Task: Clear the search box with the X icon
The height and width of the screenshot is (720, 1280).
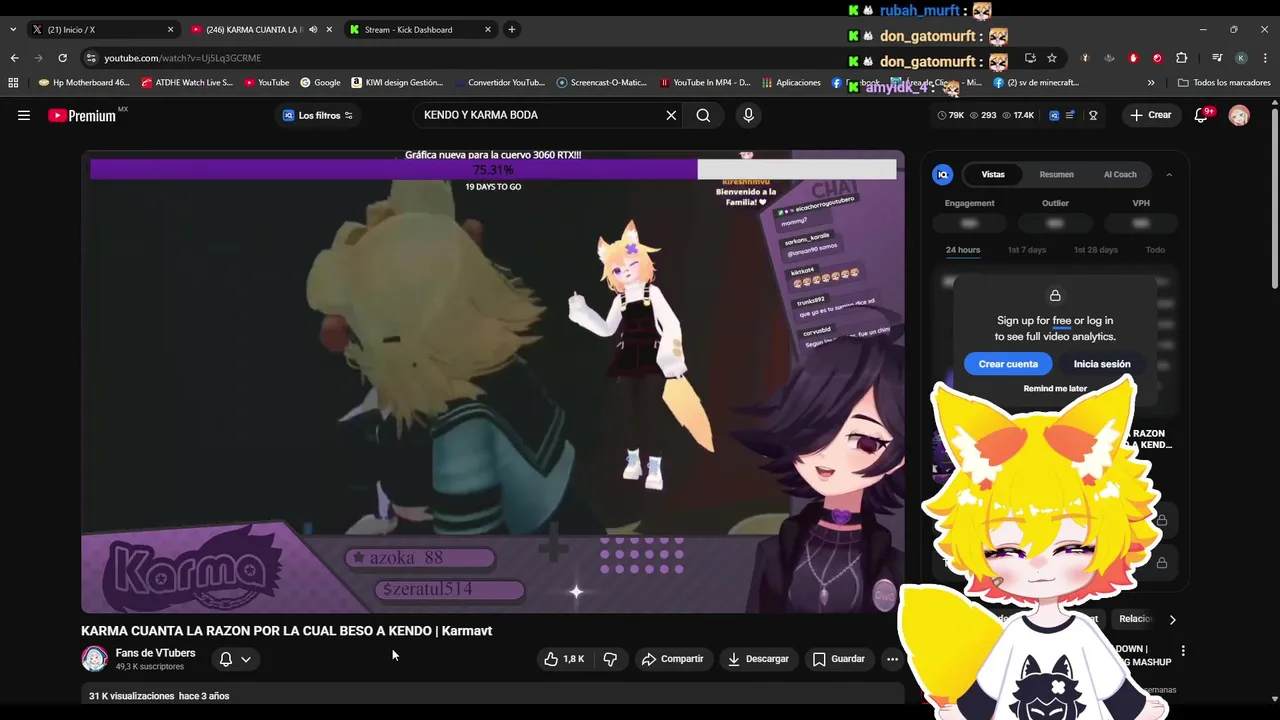Action: coord(671,115)
